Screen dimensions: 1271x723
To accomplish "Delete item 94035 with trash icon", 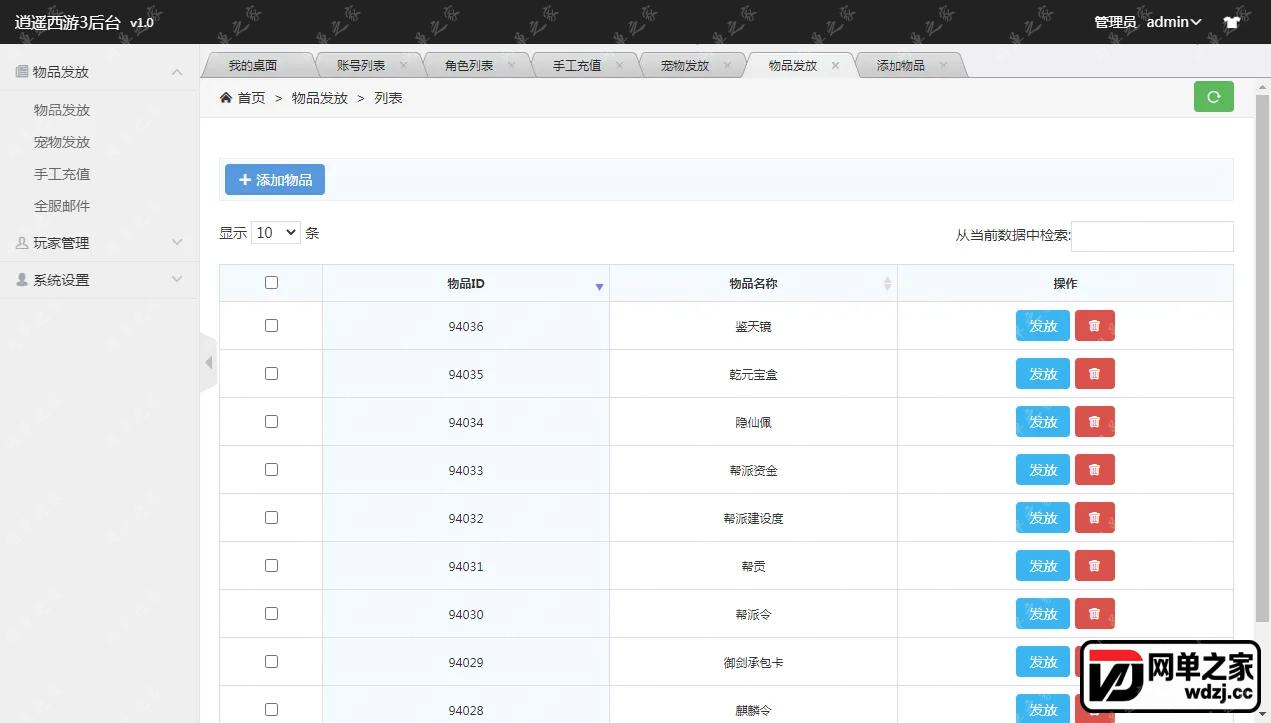I will pyautogui.click(x=1094, y=374).
